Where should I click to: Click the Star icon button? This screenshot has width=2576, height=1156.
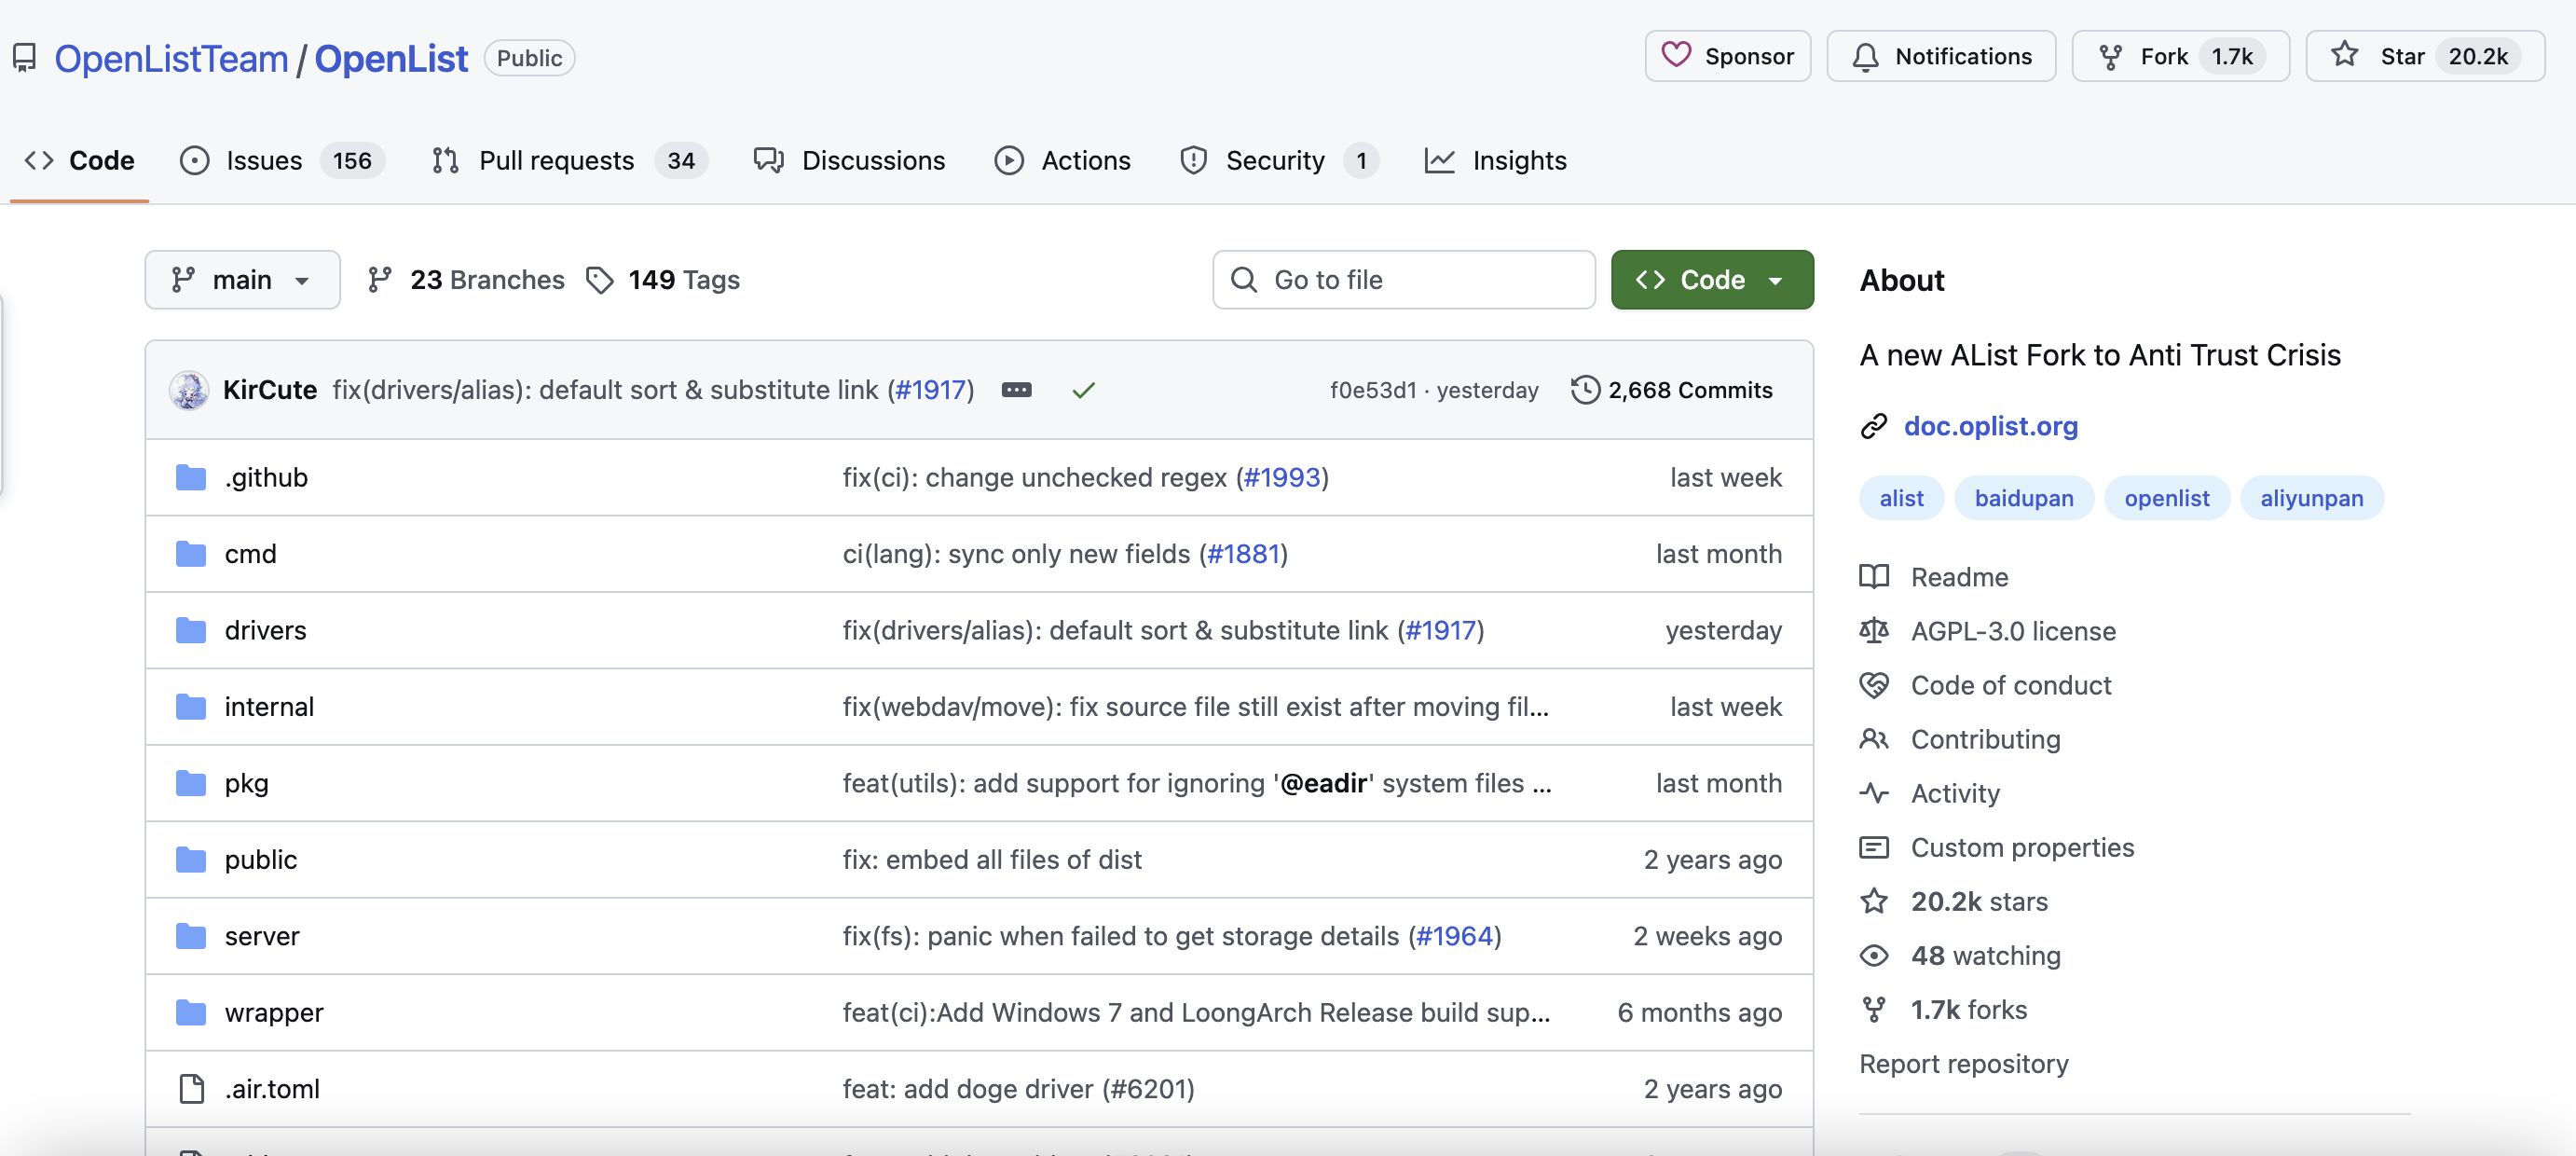2346,56
